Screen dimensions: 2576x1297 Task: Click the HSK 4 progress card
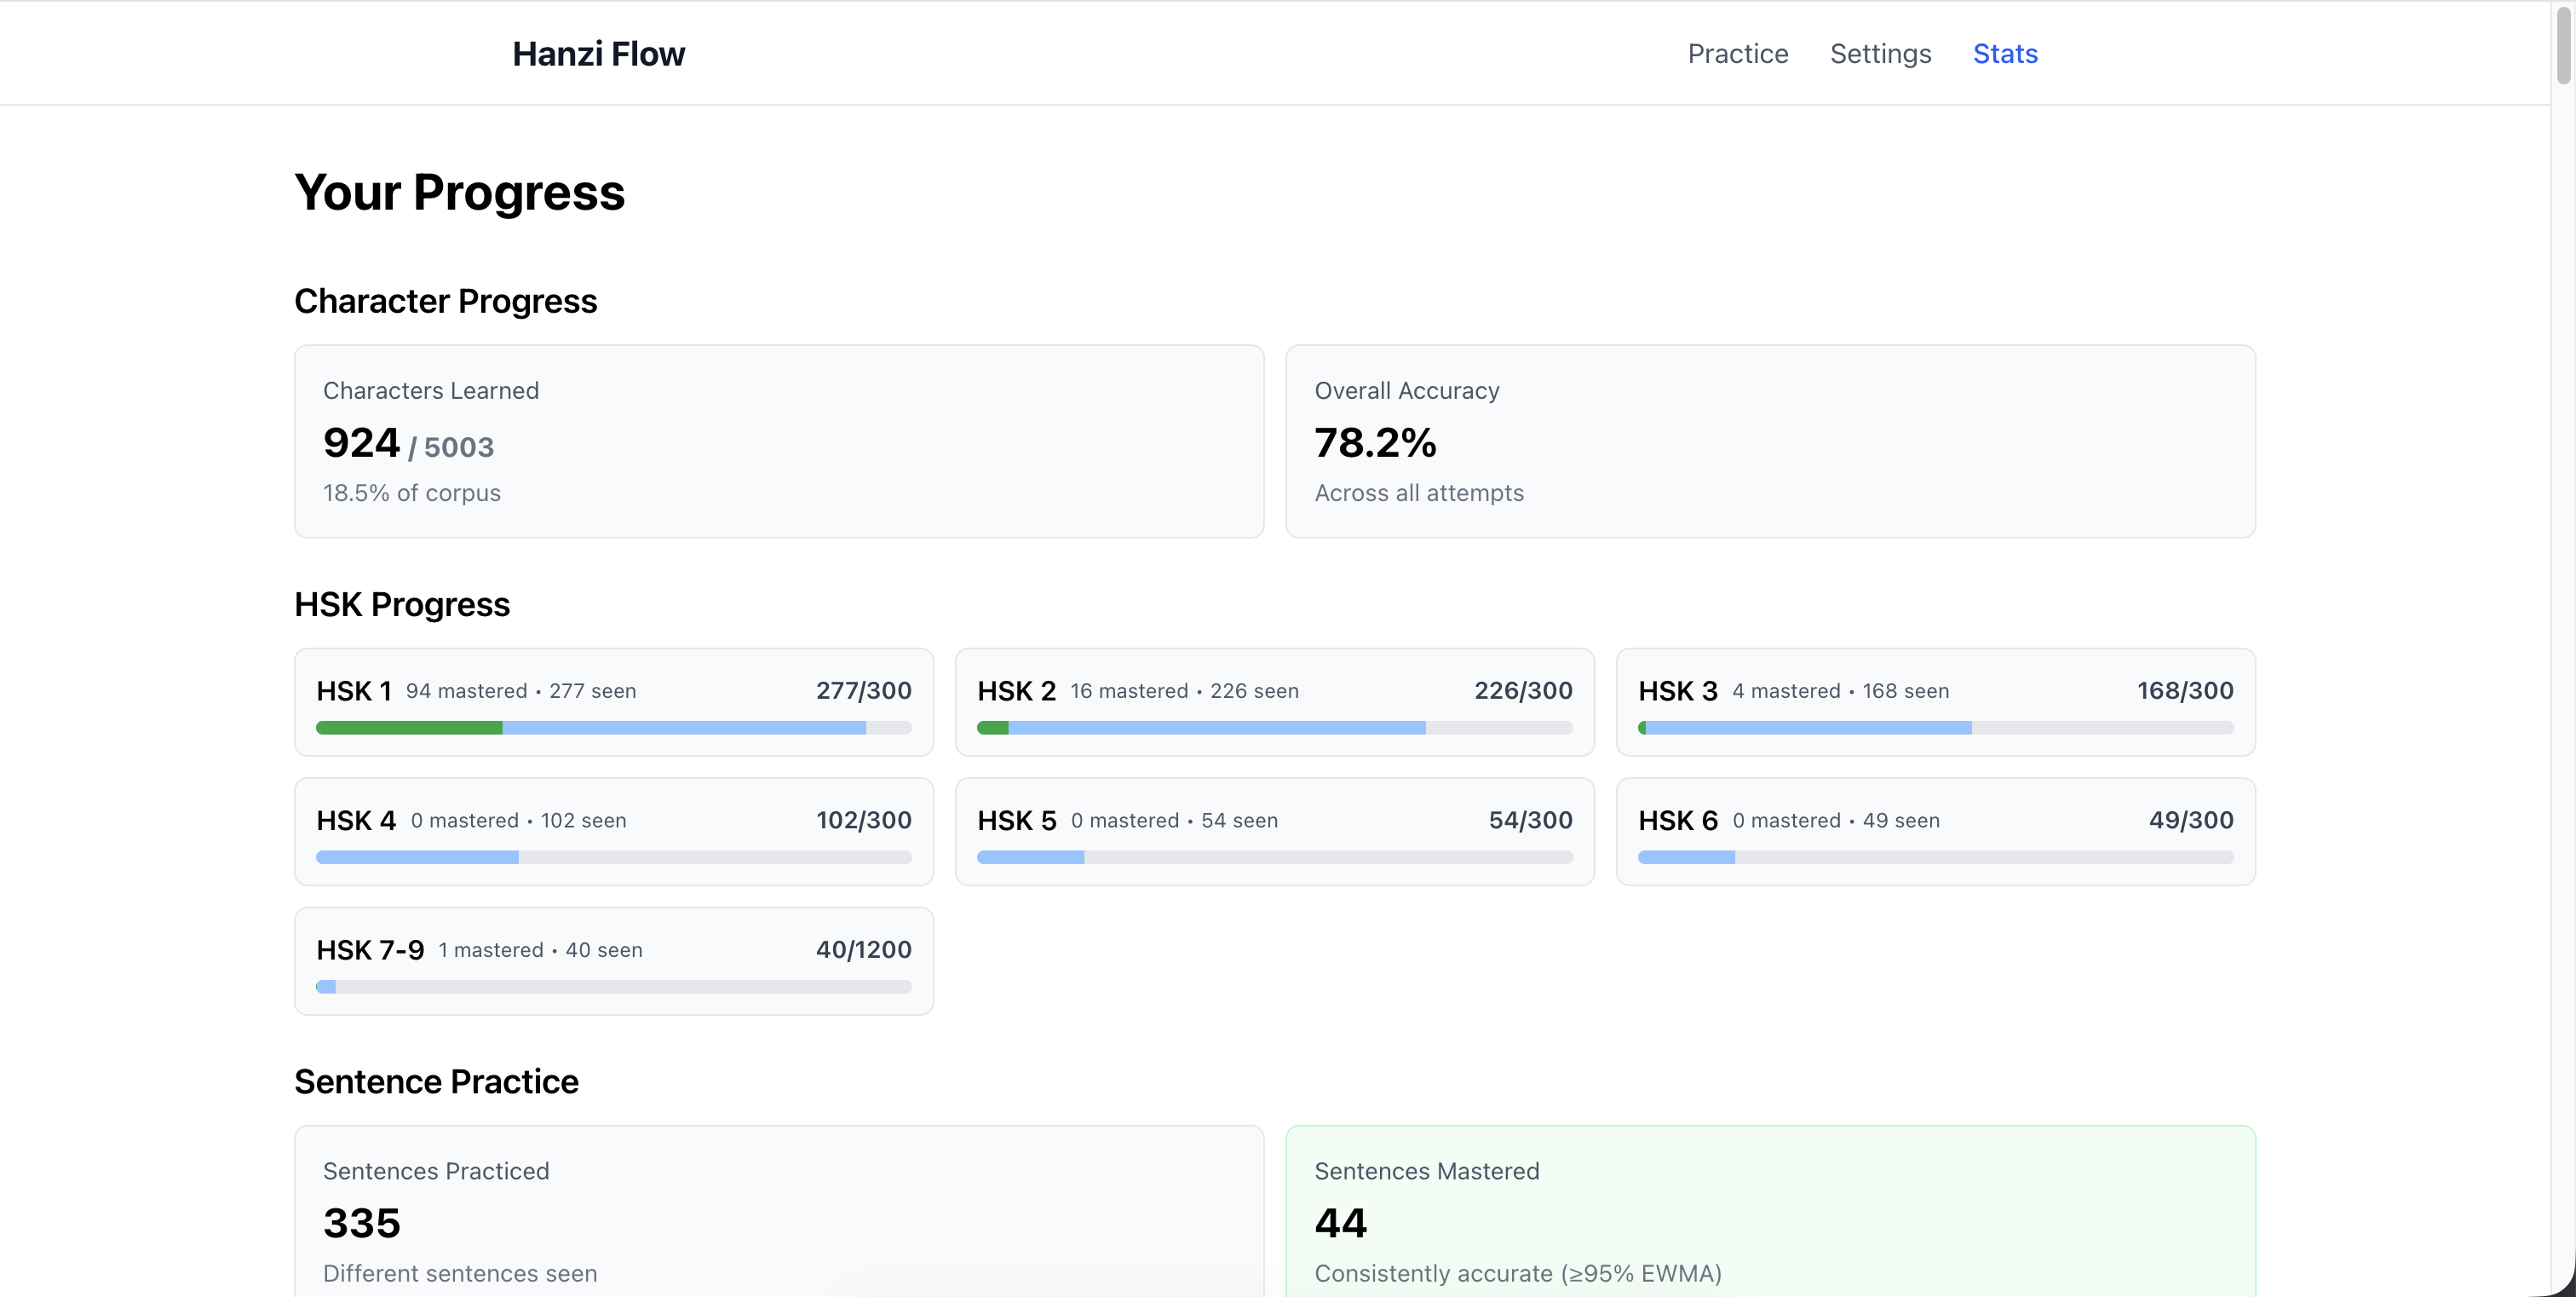(613, 831)
